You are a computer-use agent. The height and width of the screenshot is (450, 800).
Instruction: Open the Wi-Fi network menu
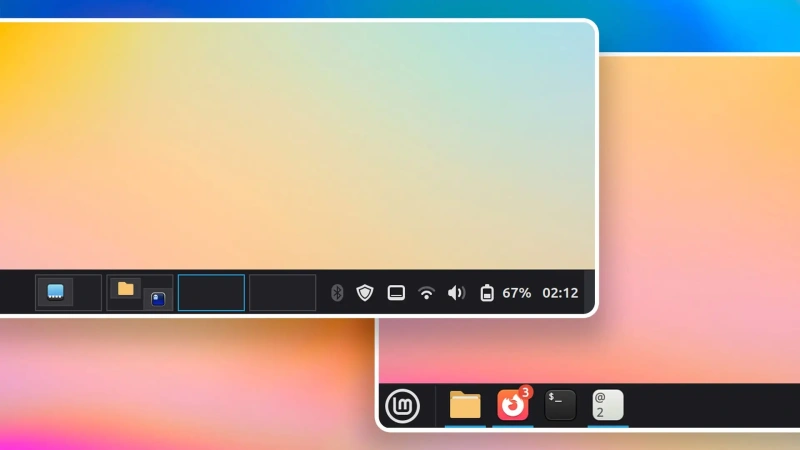pos(426,293)
